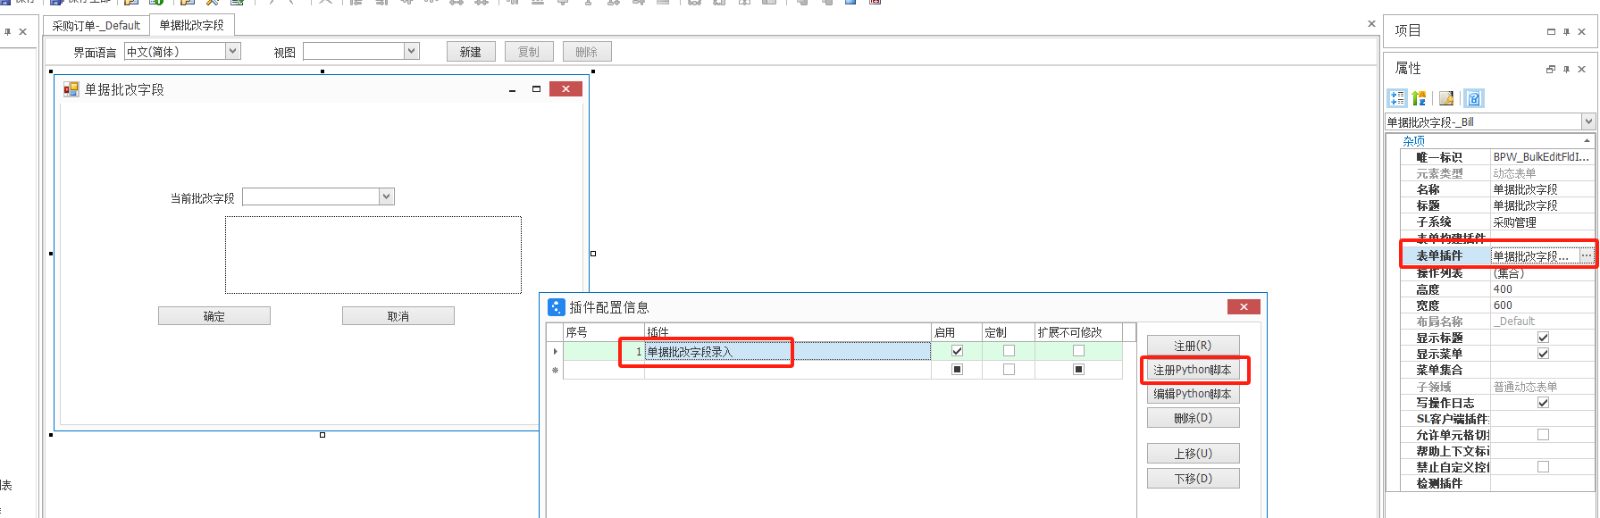The height and width of the screenshot is (518, 1600).
Task: Click 复制 view button
Action: 529,52
